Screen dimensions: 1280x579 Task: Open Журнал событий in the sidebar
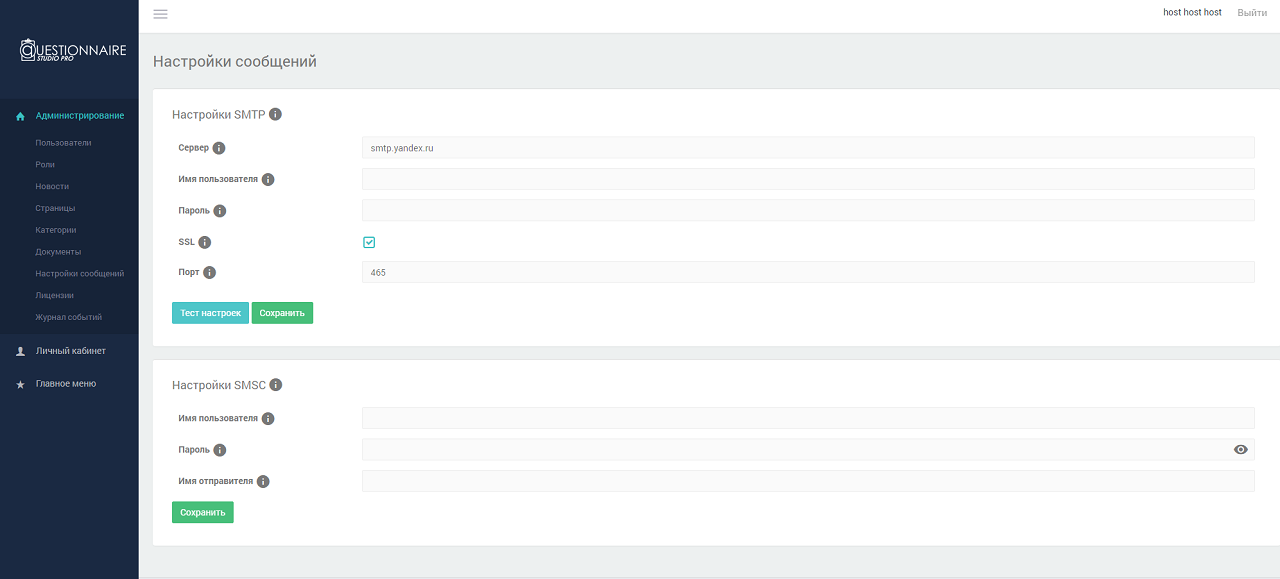[x=69, y=318]
